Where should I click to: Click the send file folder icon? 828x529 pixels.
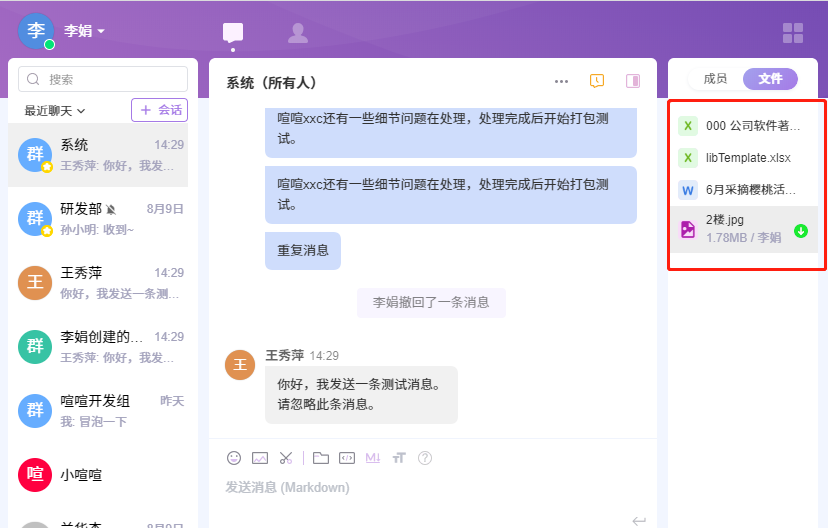tap(320, 458)
